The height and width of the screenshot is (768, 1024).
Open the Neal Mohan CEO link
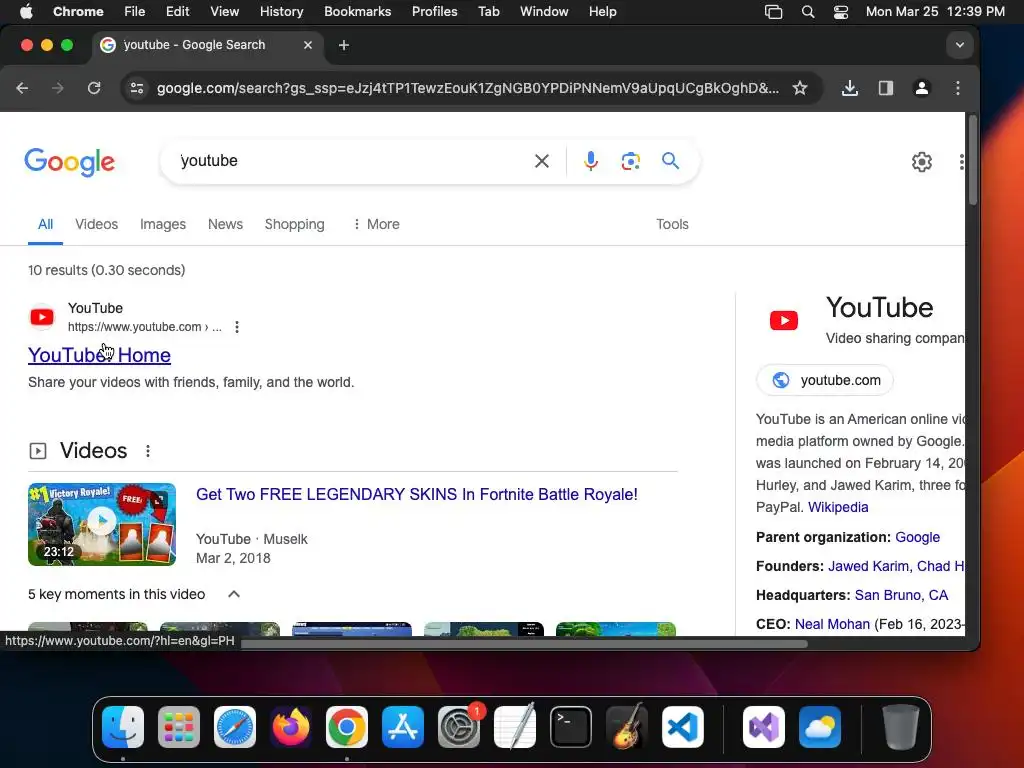click(x=832, y=624)
